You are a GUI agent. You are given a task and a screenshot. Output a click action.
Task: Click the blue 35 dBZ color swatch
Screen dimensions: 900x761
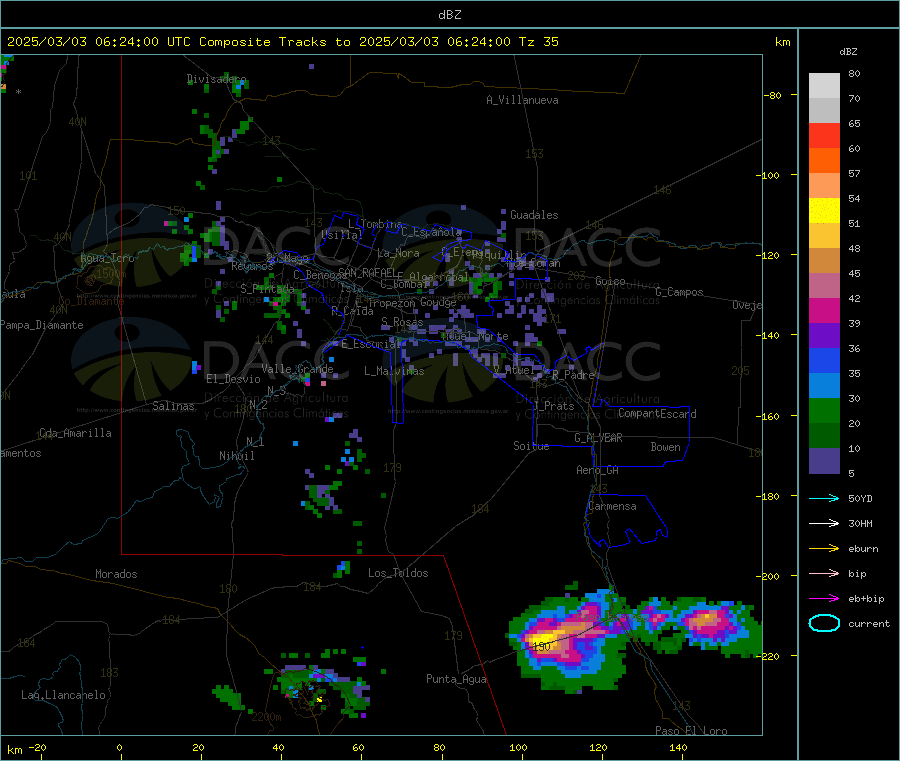pyautogui.click(x=824, y=360)
